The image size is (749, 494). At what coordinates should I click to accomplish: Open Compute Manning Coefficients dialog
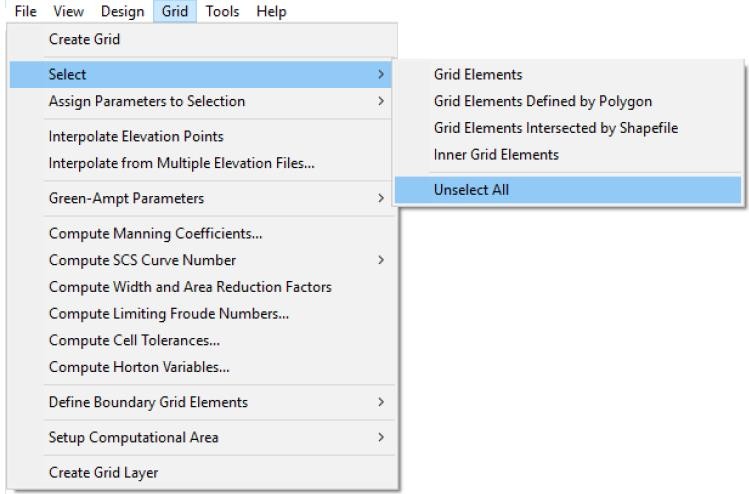[x=148, y=234]
